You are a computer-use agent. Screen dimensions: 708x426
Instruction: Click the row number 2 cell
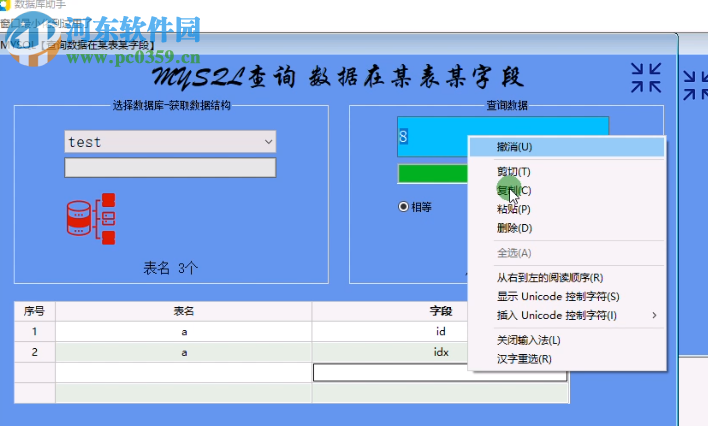(x=34, y=352)
